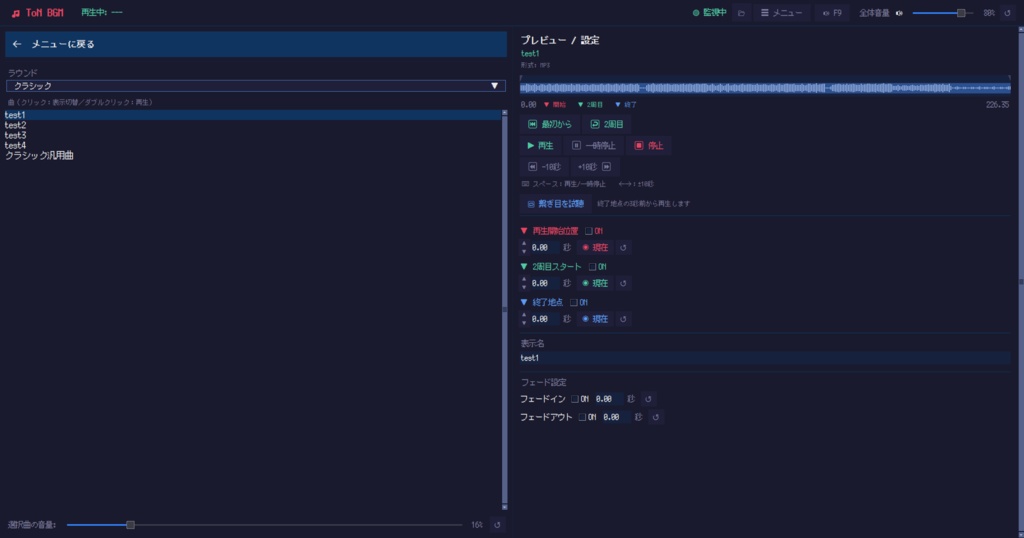The height and width of the screenshot is (538, 1024).
Task: Select test4 in the song list
Action: [x=252, y=146]
